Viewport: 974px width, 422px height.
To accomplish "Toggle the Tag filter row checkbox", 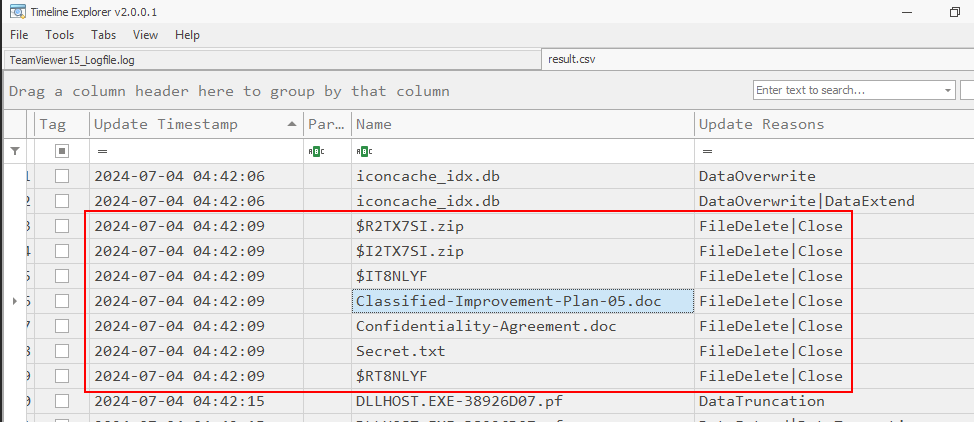I will [62, 151].
